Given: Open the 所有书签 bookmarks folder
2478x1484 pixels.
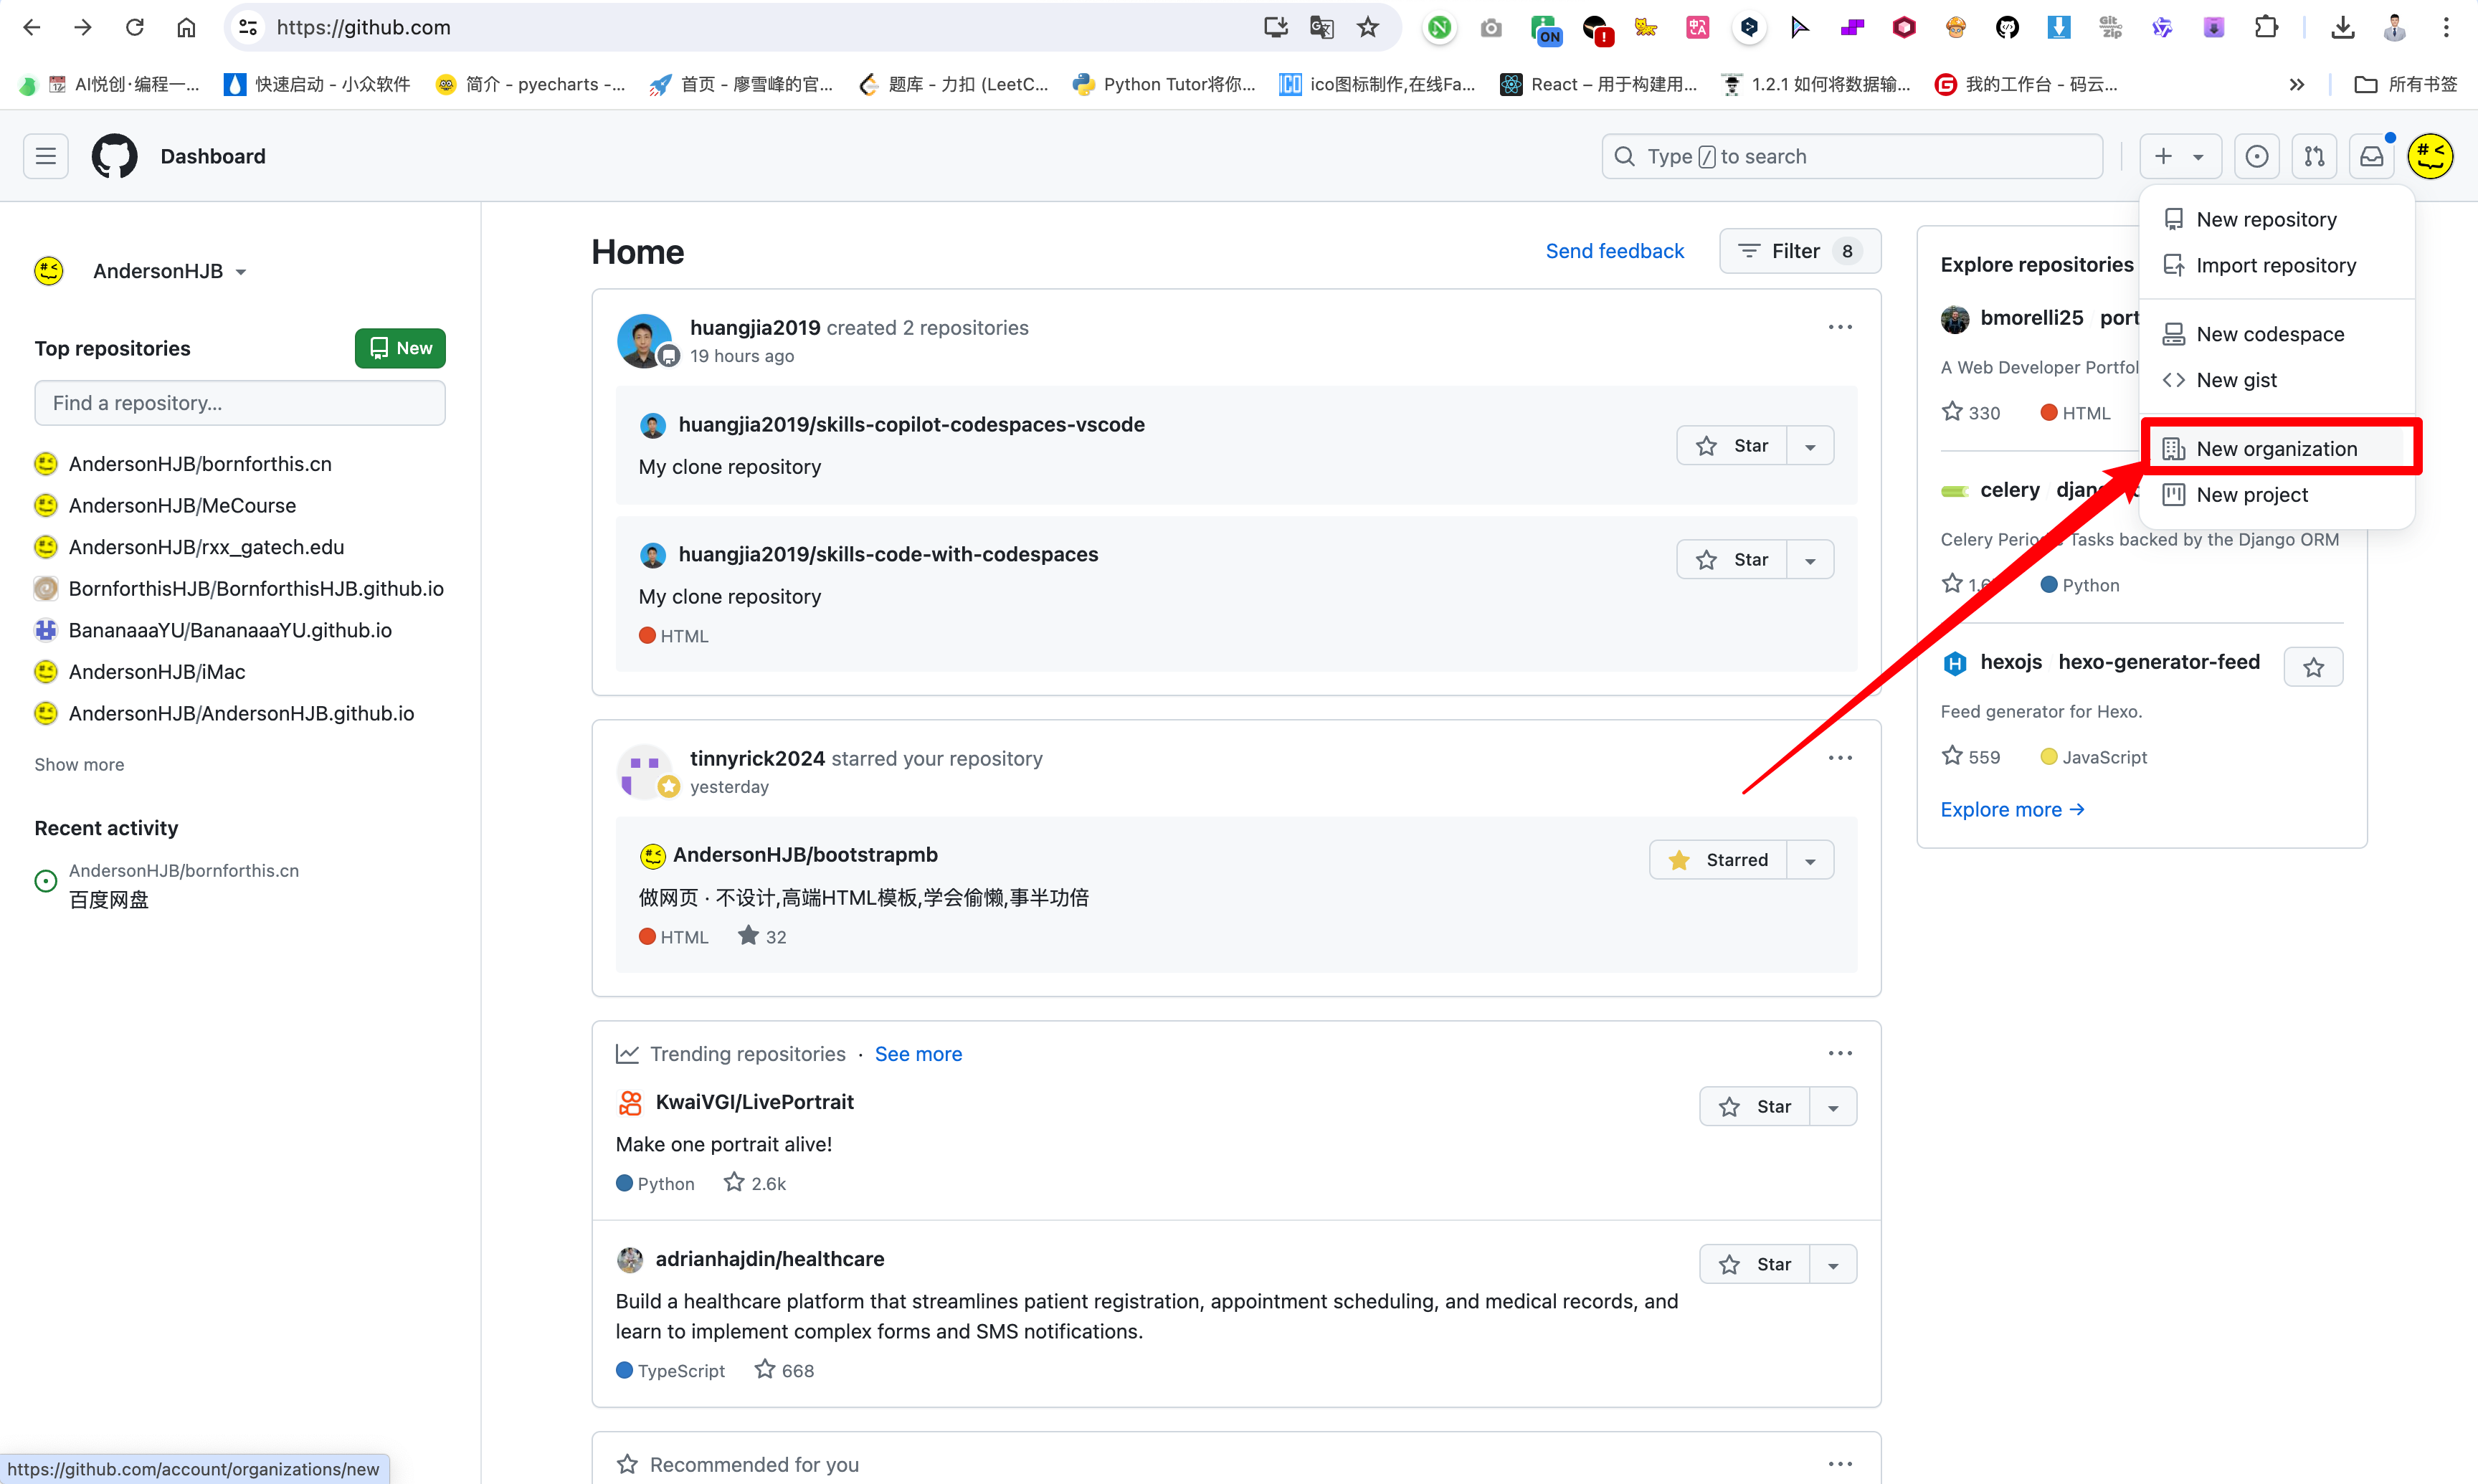Looking at the screenshot, I should pos(2406,84).
